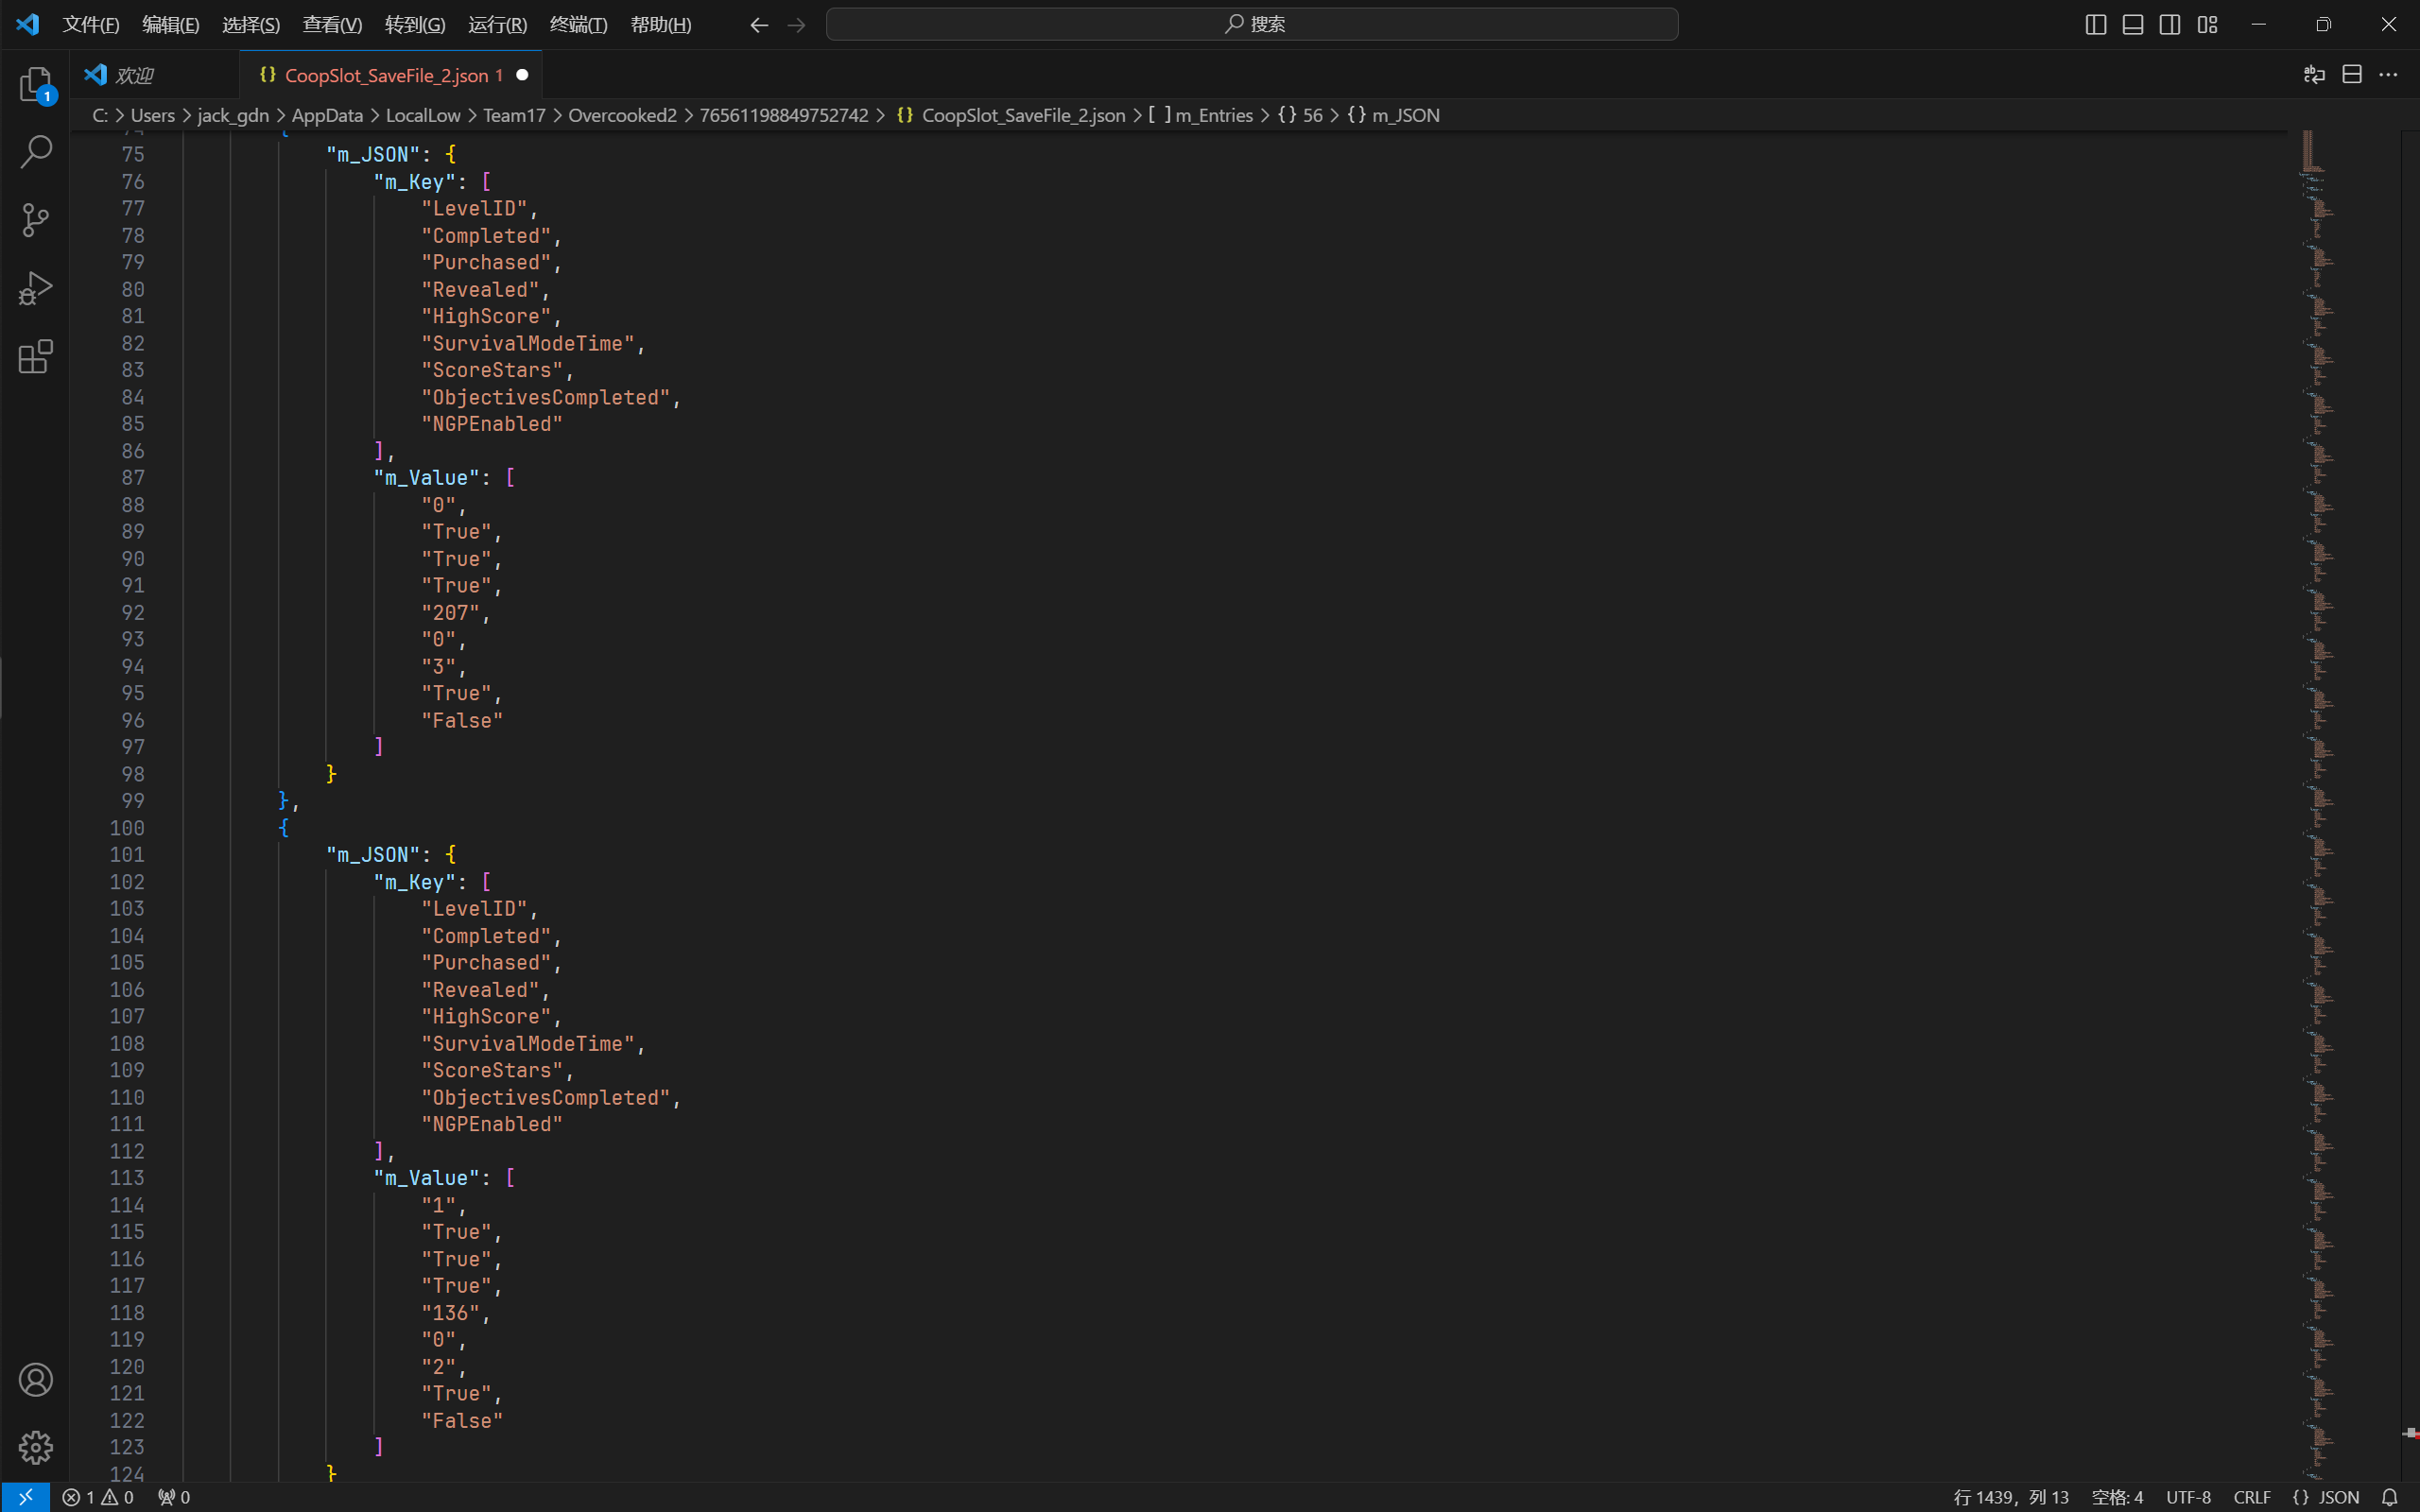Open the Explorer view in activity bar

tap(36, 84)
